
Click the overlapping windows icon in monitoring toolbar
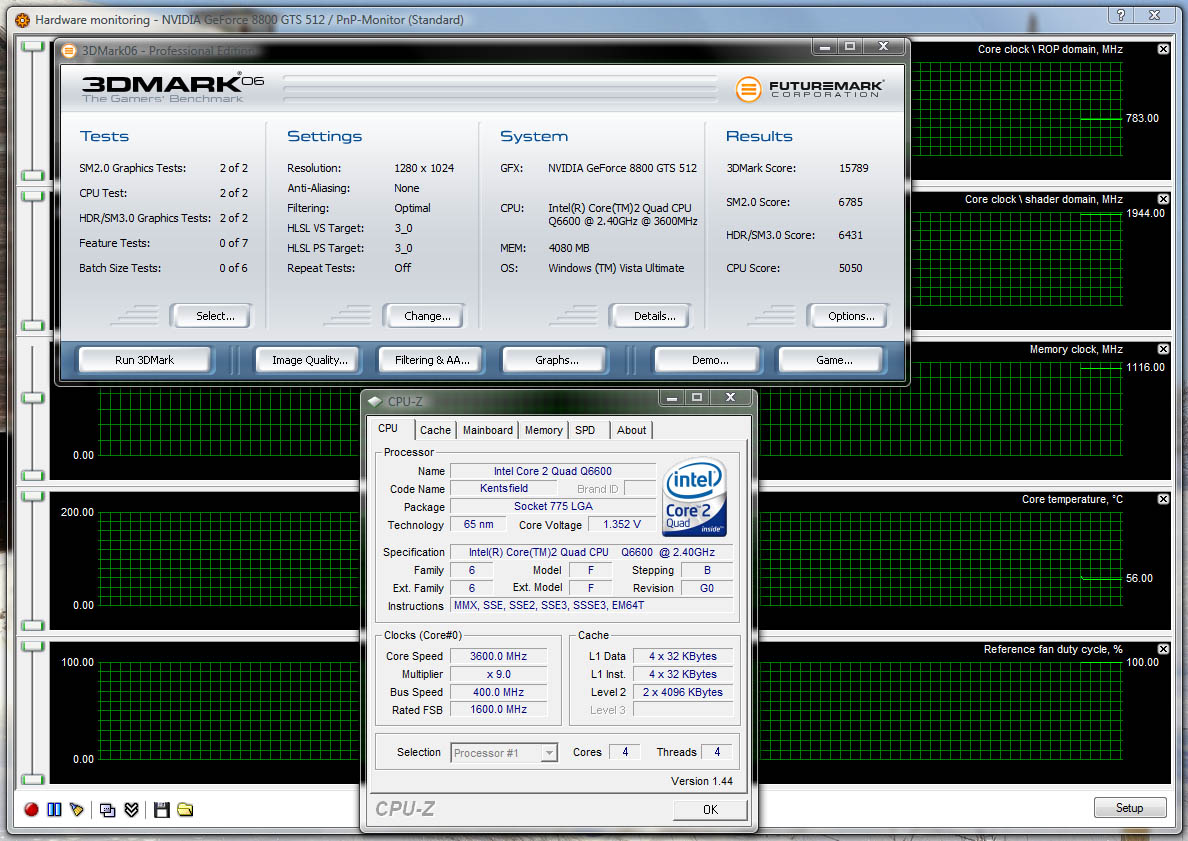108,810
